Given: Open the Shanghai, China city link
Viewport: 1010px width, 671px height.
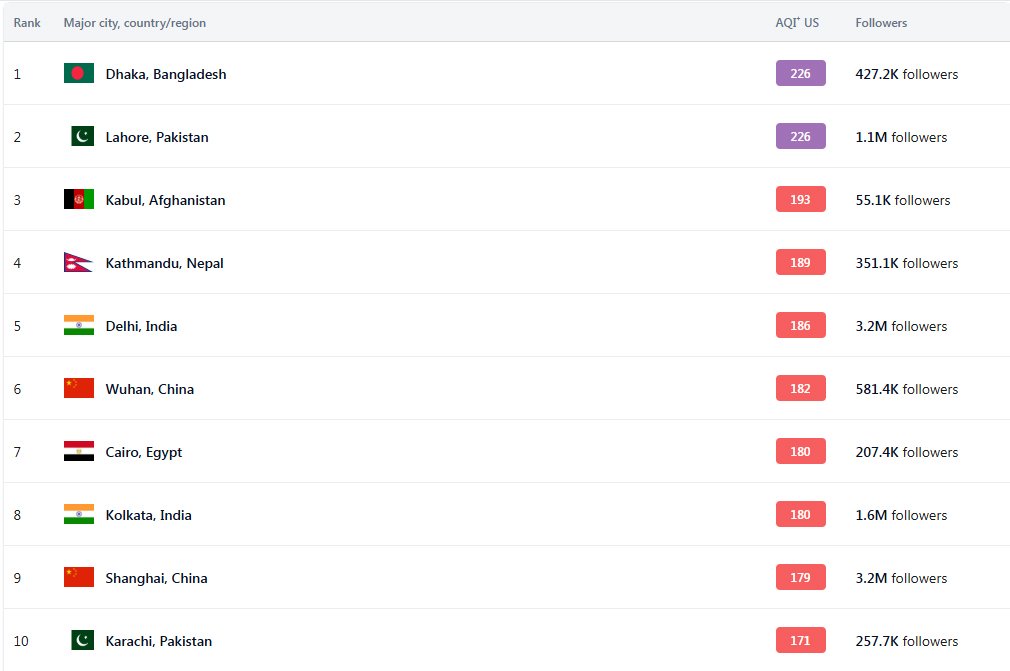Looking at the screenshot, I should click(x=156, y=578).
